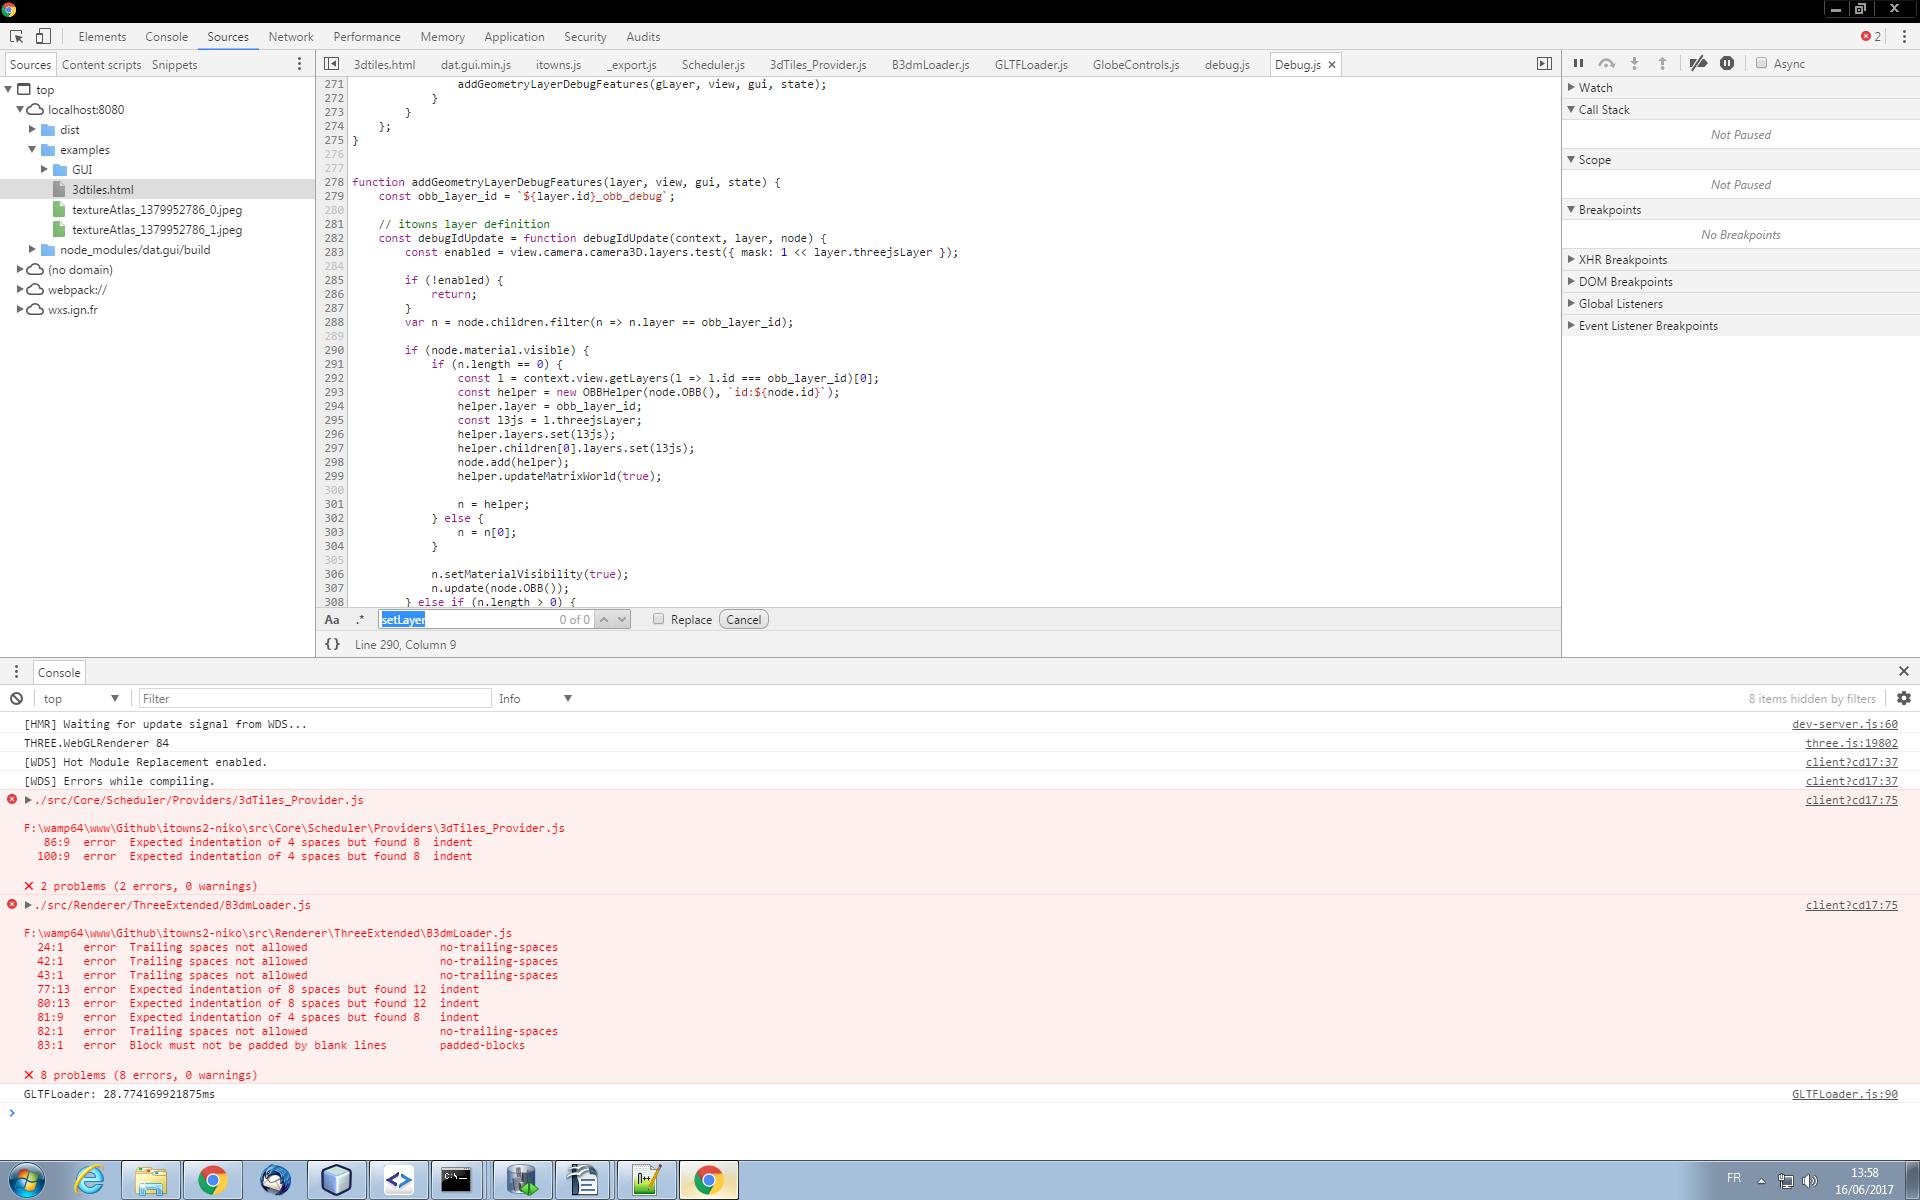Open the three.js:19802 source link
Viewport: 1920px width, 1200px height.
(x=1851, y=743)
